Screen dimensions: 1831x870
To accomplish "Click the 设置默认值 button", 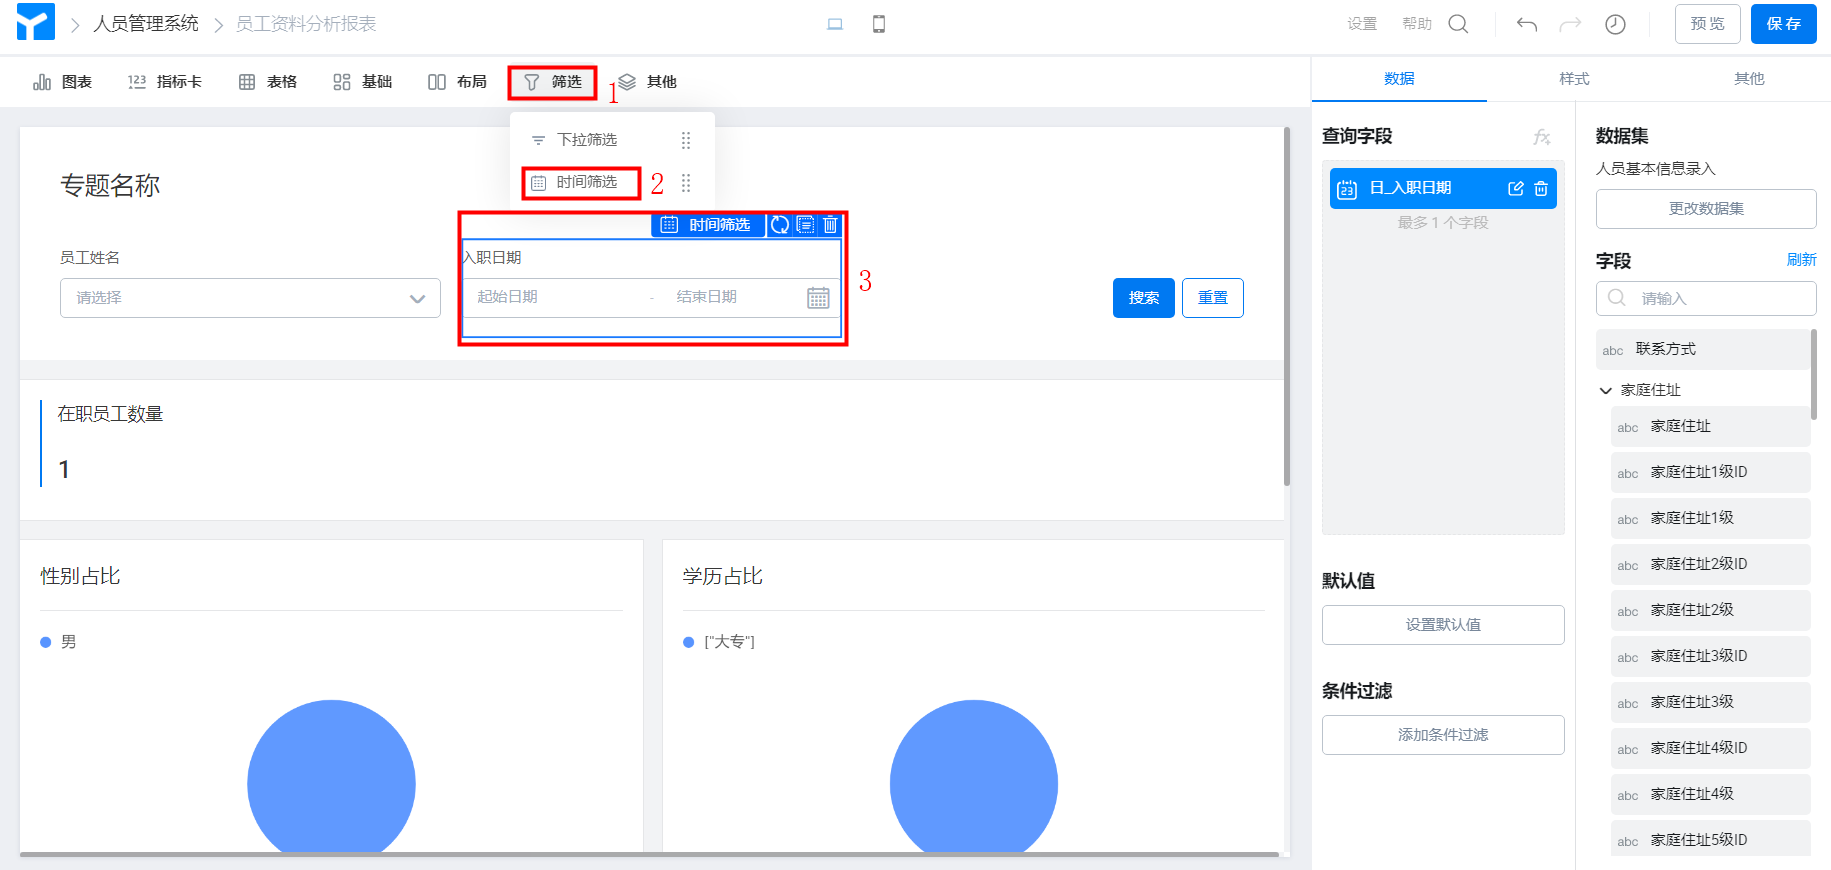I will pos(1443,625).
